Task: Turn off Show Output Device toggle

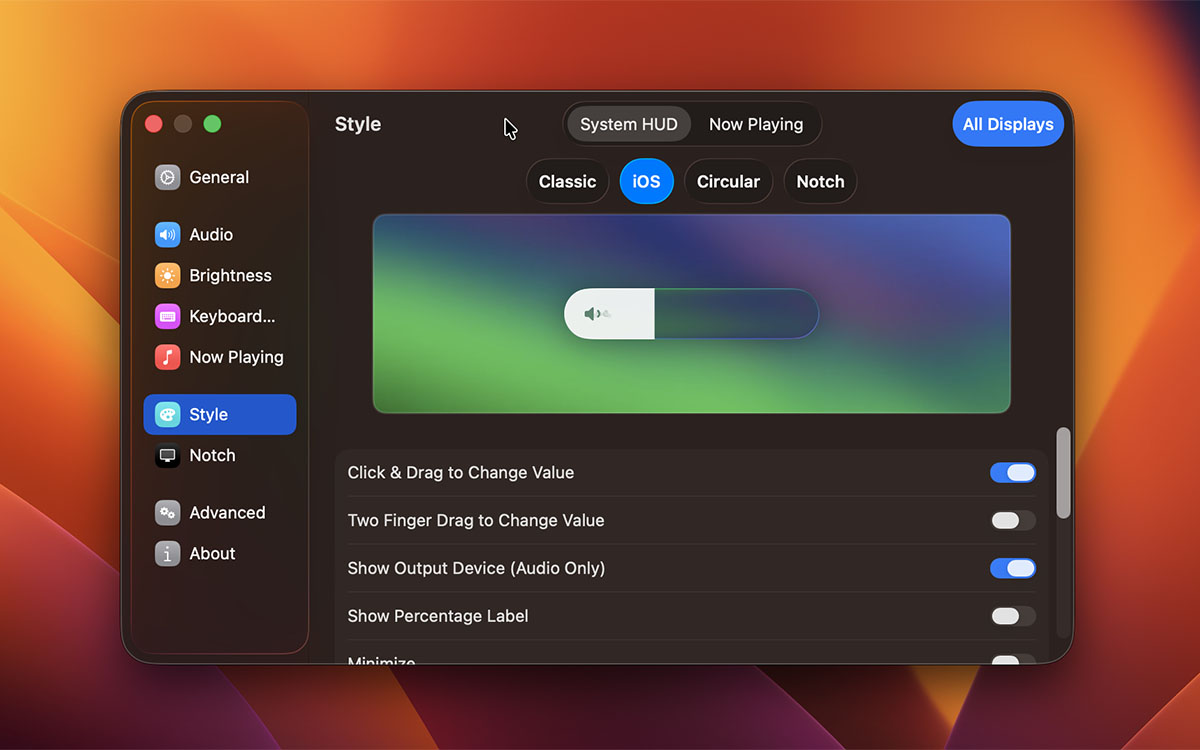Action: coord(1012,569)
